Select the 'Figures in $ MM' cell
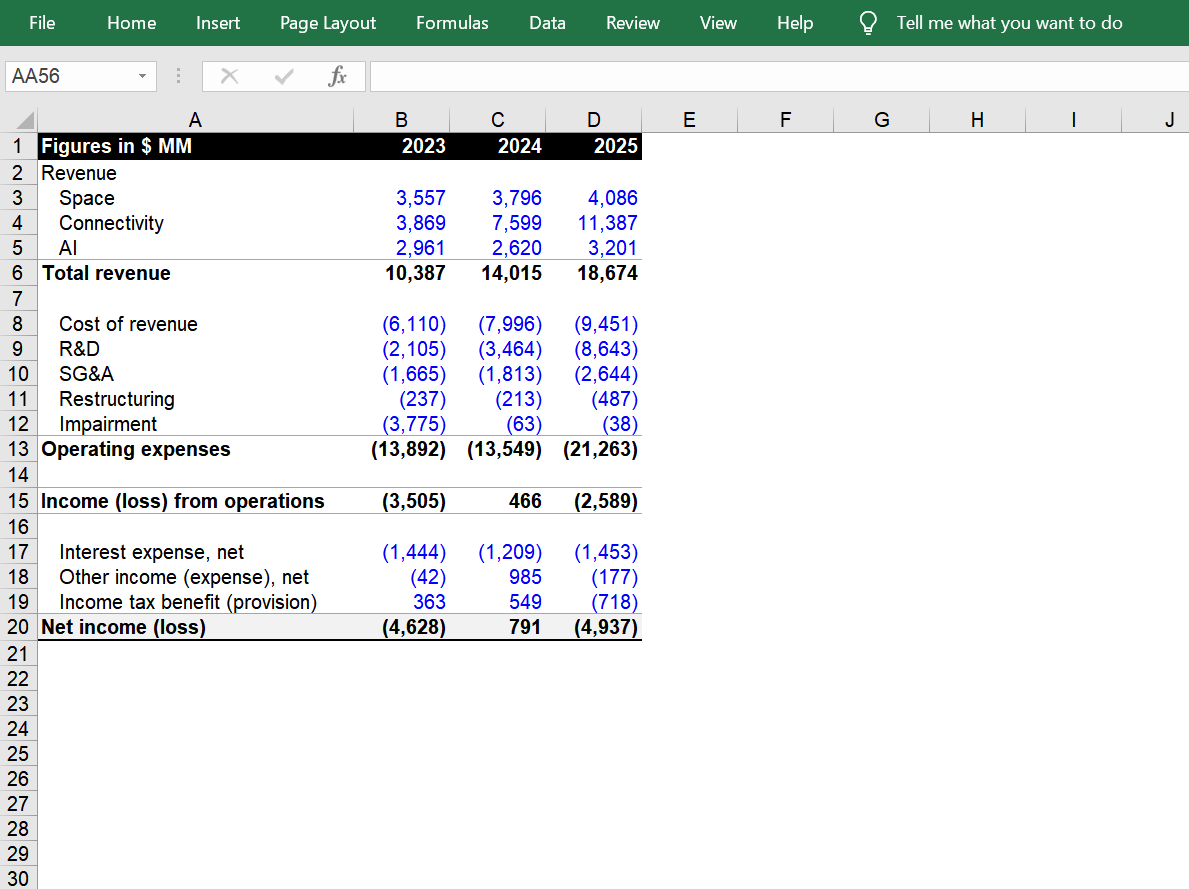This screenshot has width=1189, height=889. click(x=196, y=146)
